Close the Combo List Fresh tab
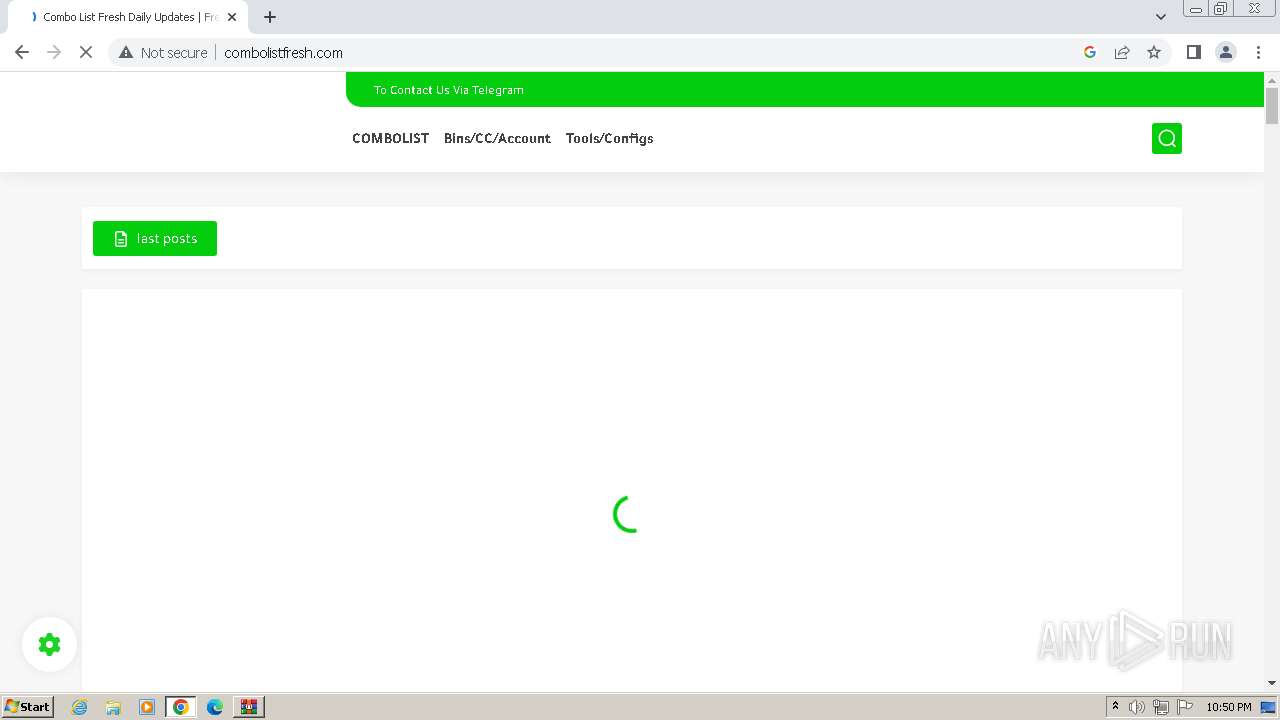The height and width of the screenshot is (720, 1280). pyautogui.click(x=232, y=17)
